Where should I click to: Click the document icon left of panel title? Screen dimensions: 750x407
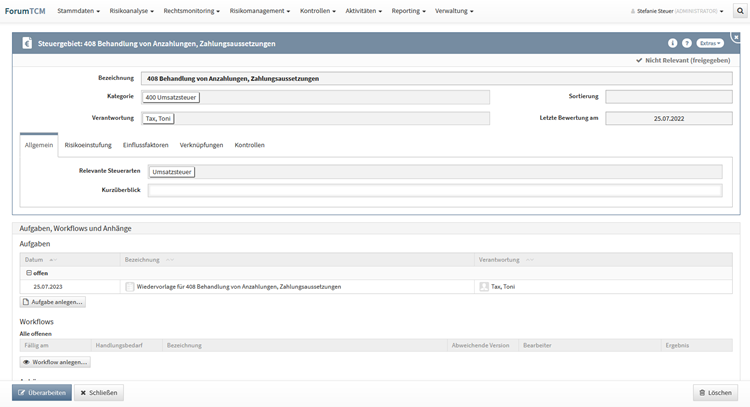(x=26, y=44)
